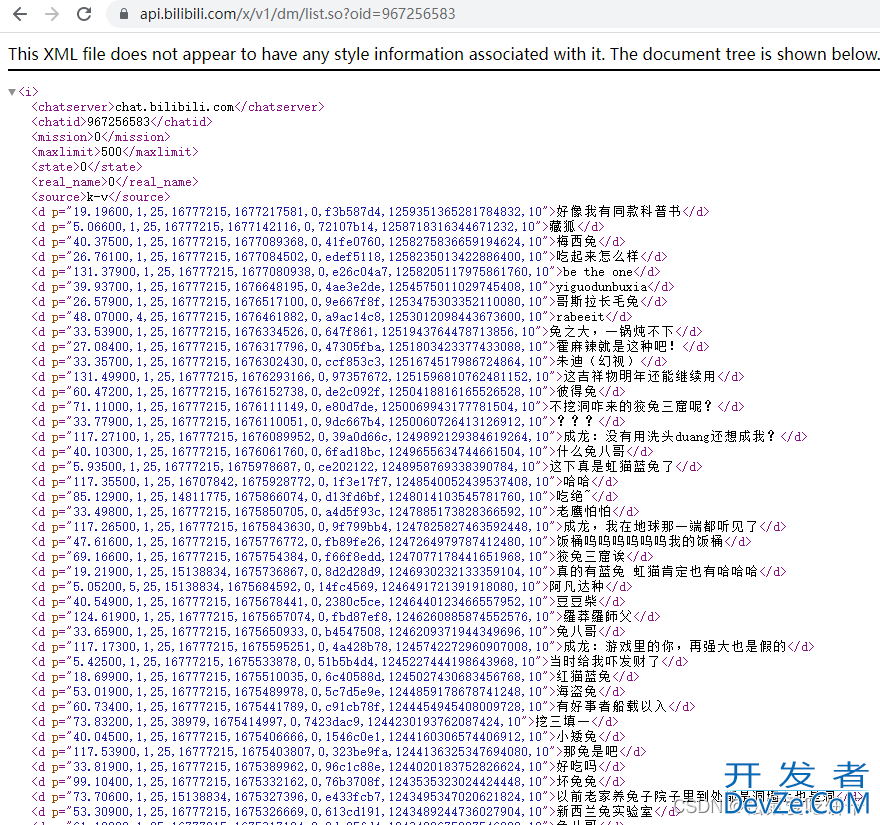880x825 pixels.
Task: Click the browser back arrow
Action: 20,14
